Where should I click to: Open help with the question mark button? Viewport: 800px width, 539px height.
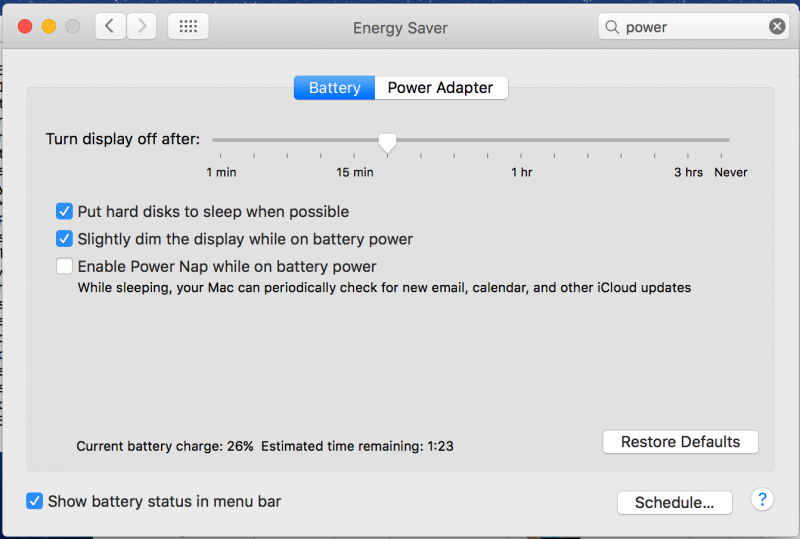coord(762,499)
